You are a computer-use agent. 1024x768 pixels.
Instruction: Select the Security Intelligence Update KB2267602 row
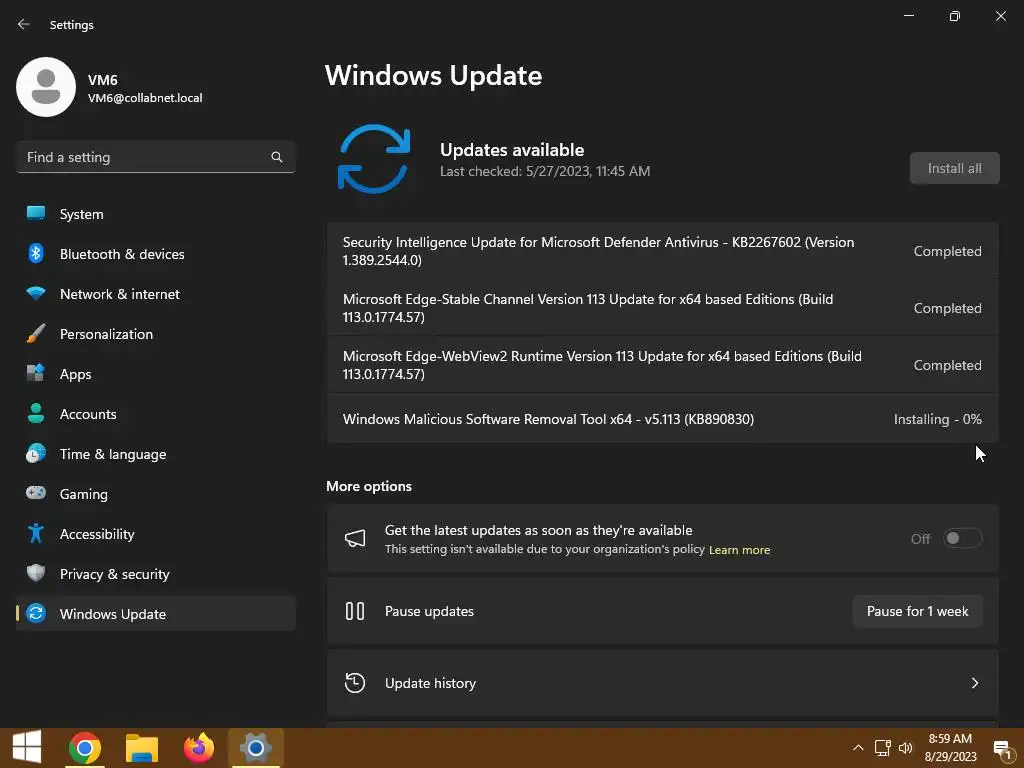point(662,251)
